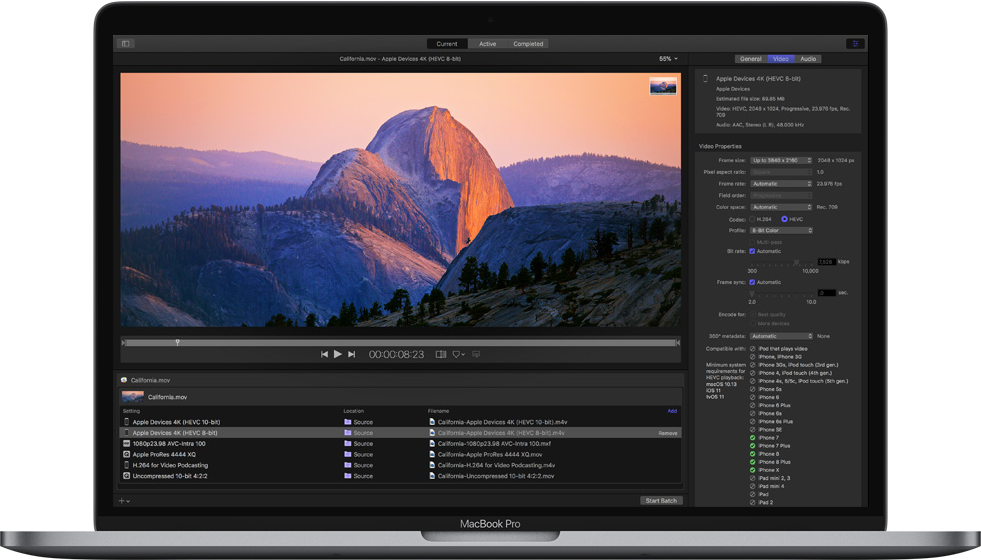Click the plus icon to add a file
Screen dimensions: 981x560
[122, 500]
